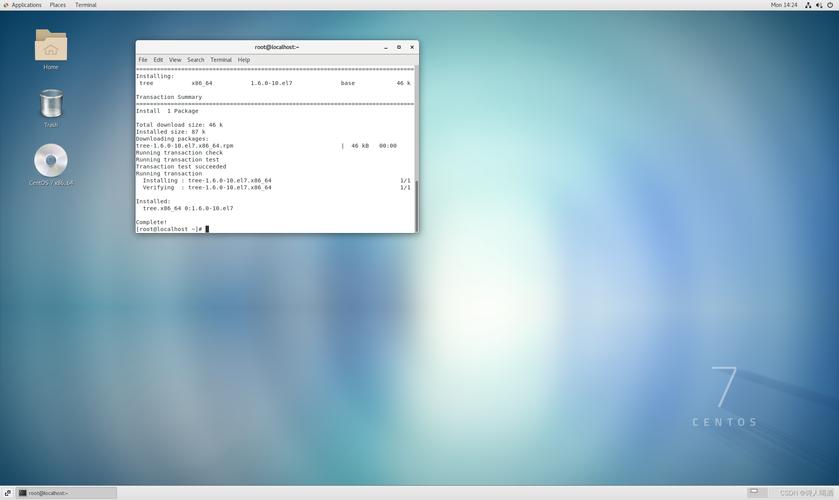Click the Applications foot logo icon
This screenshot has width=839, height=500.
tap(6, 5)
